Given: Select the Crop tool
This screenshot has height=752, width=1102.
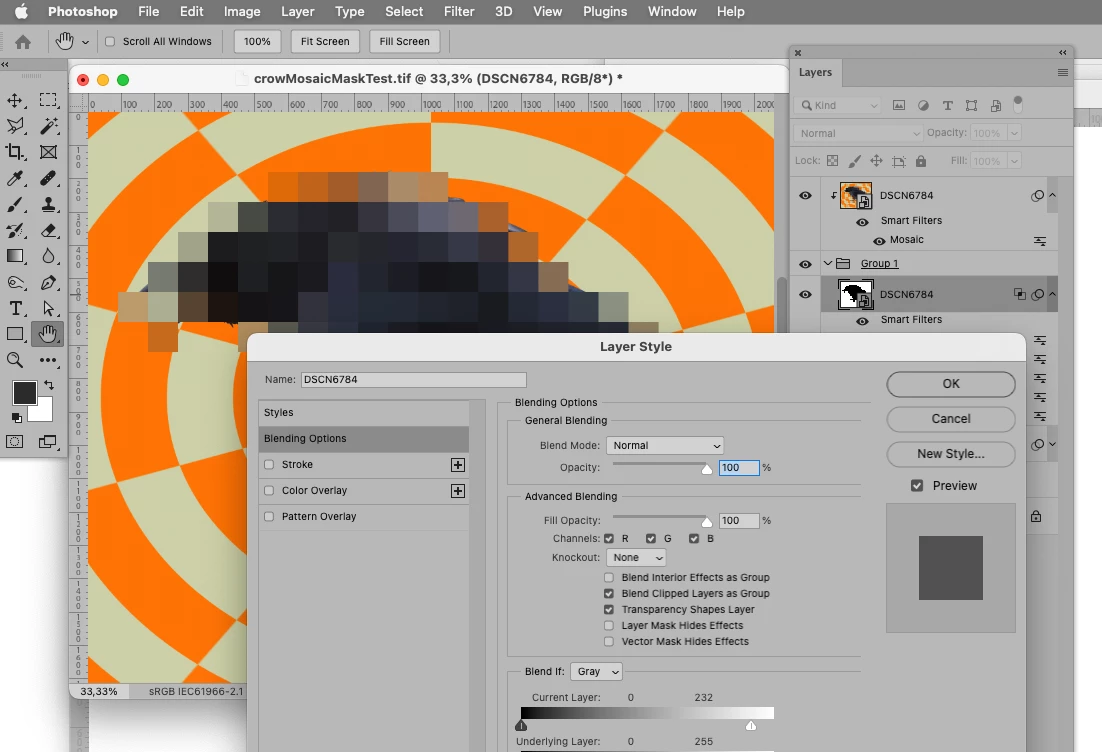Looking at the screenshot, I should click(15, 152).
